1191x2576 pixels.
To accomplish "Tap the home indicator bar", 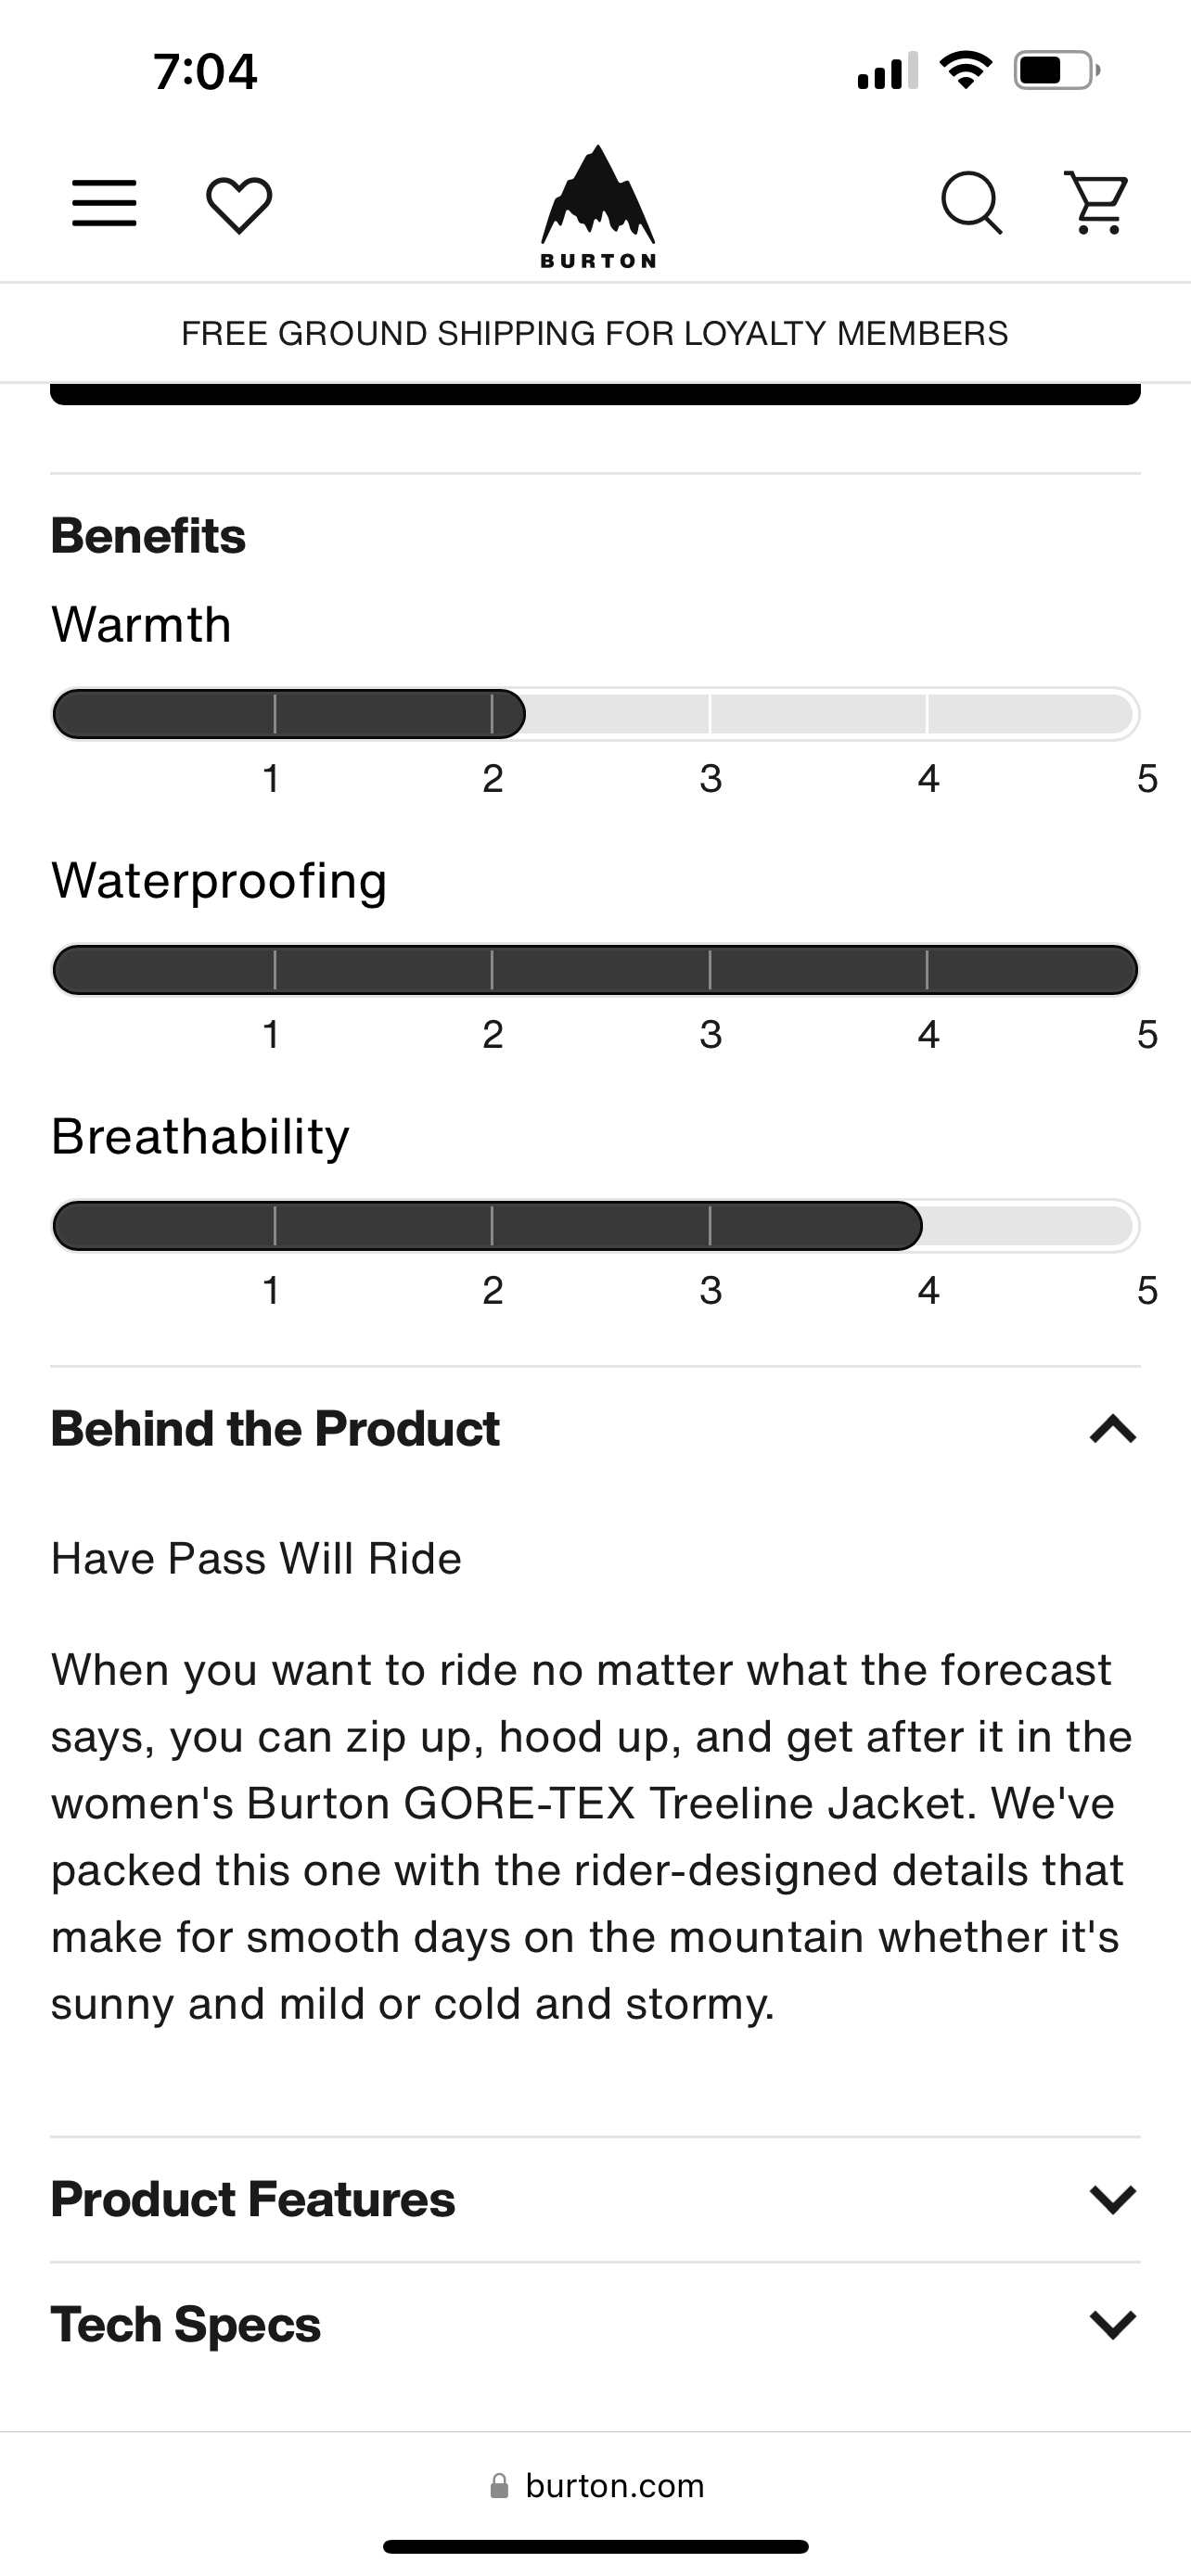I will click(x=595, y=2547).
